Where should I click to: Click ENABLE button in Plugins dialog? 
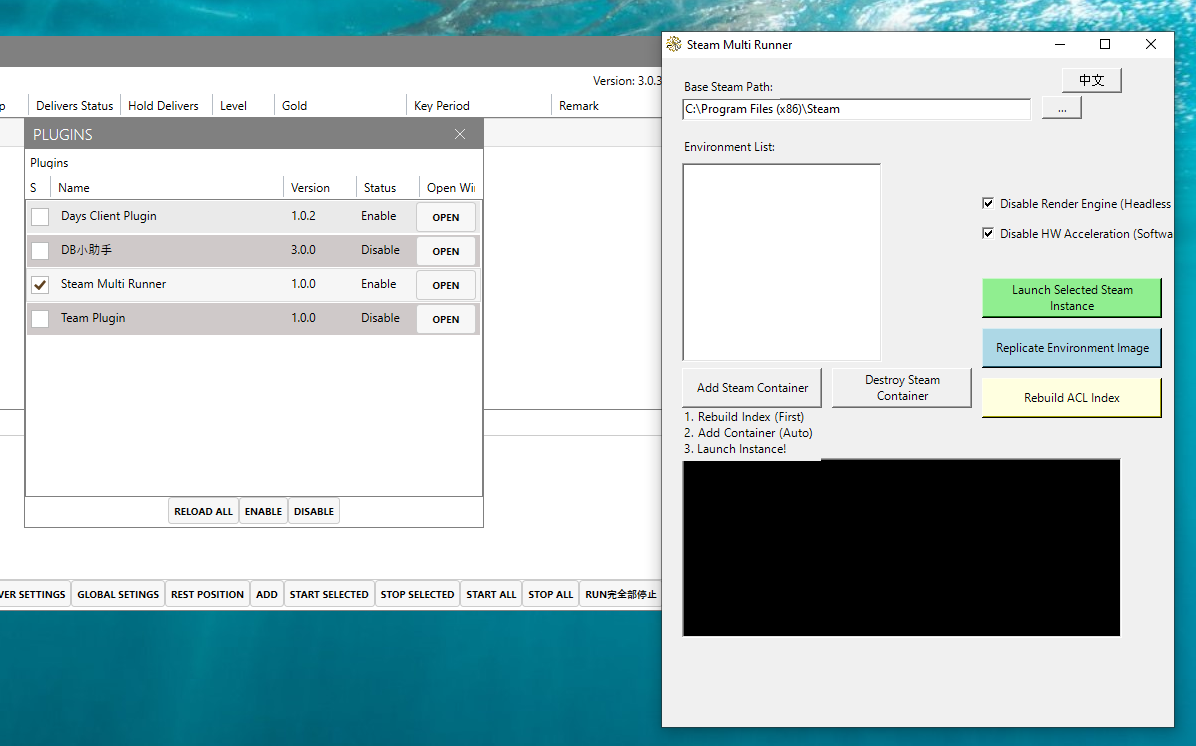[263, 511]
